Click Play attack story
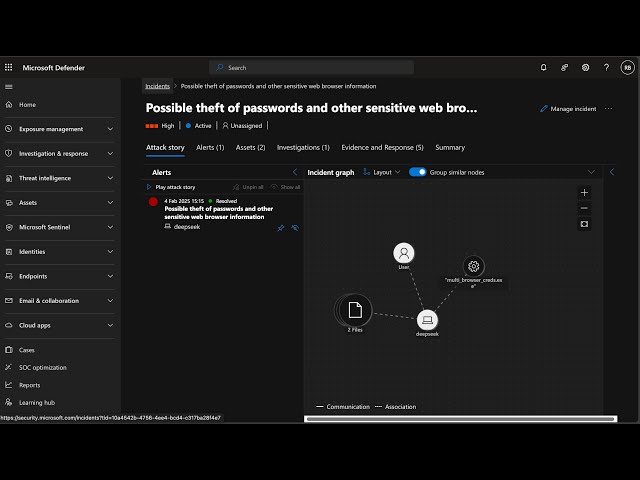Image resolution: width=640 pixels, height=480 pixels. pyautogui.click(x=171, y=187)
